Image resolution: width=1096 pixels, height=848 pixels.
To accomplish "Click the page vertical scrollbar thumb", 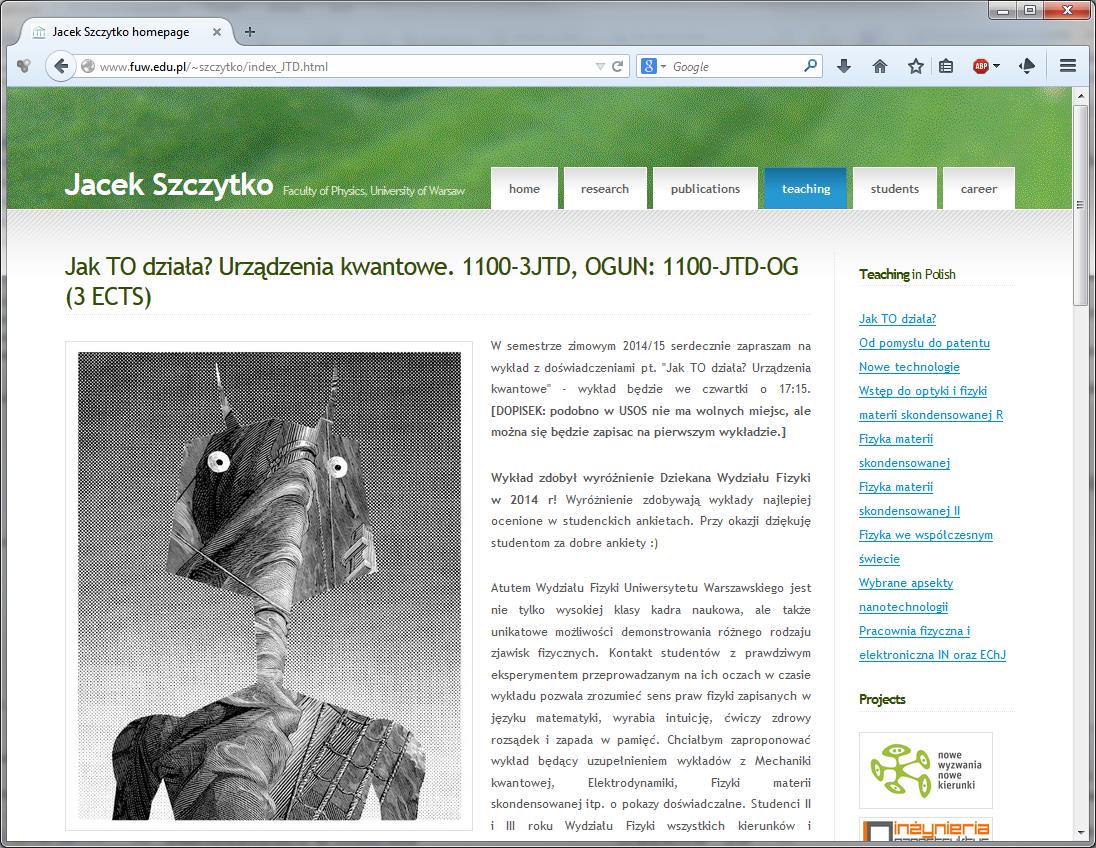I will pos(1081,205).
